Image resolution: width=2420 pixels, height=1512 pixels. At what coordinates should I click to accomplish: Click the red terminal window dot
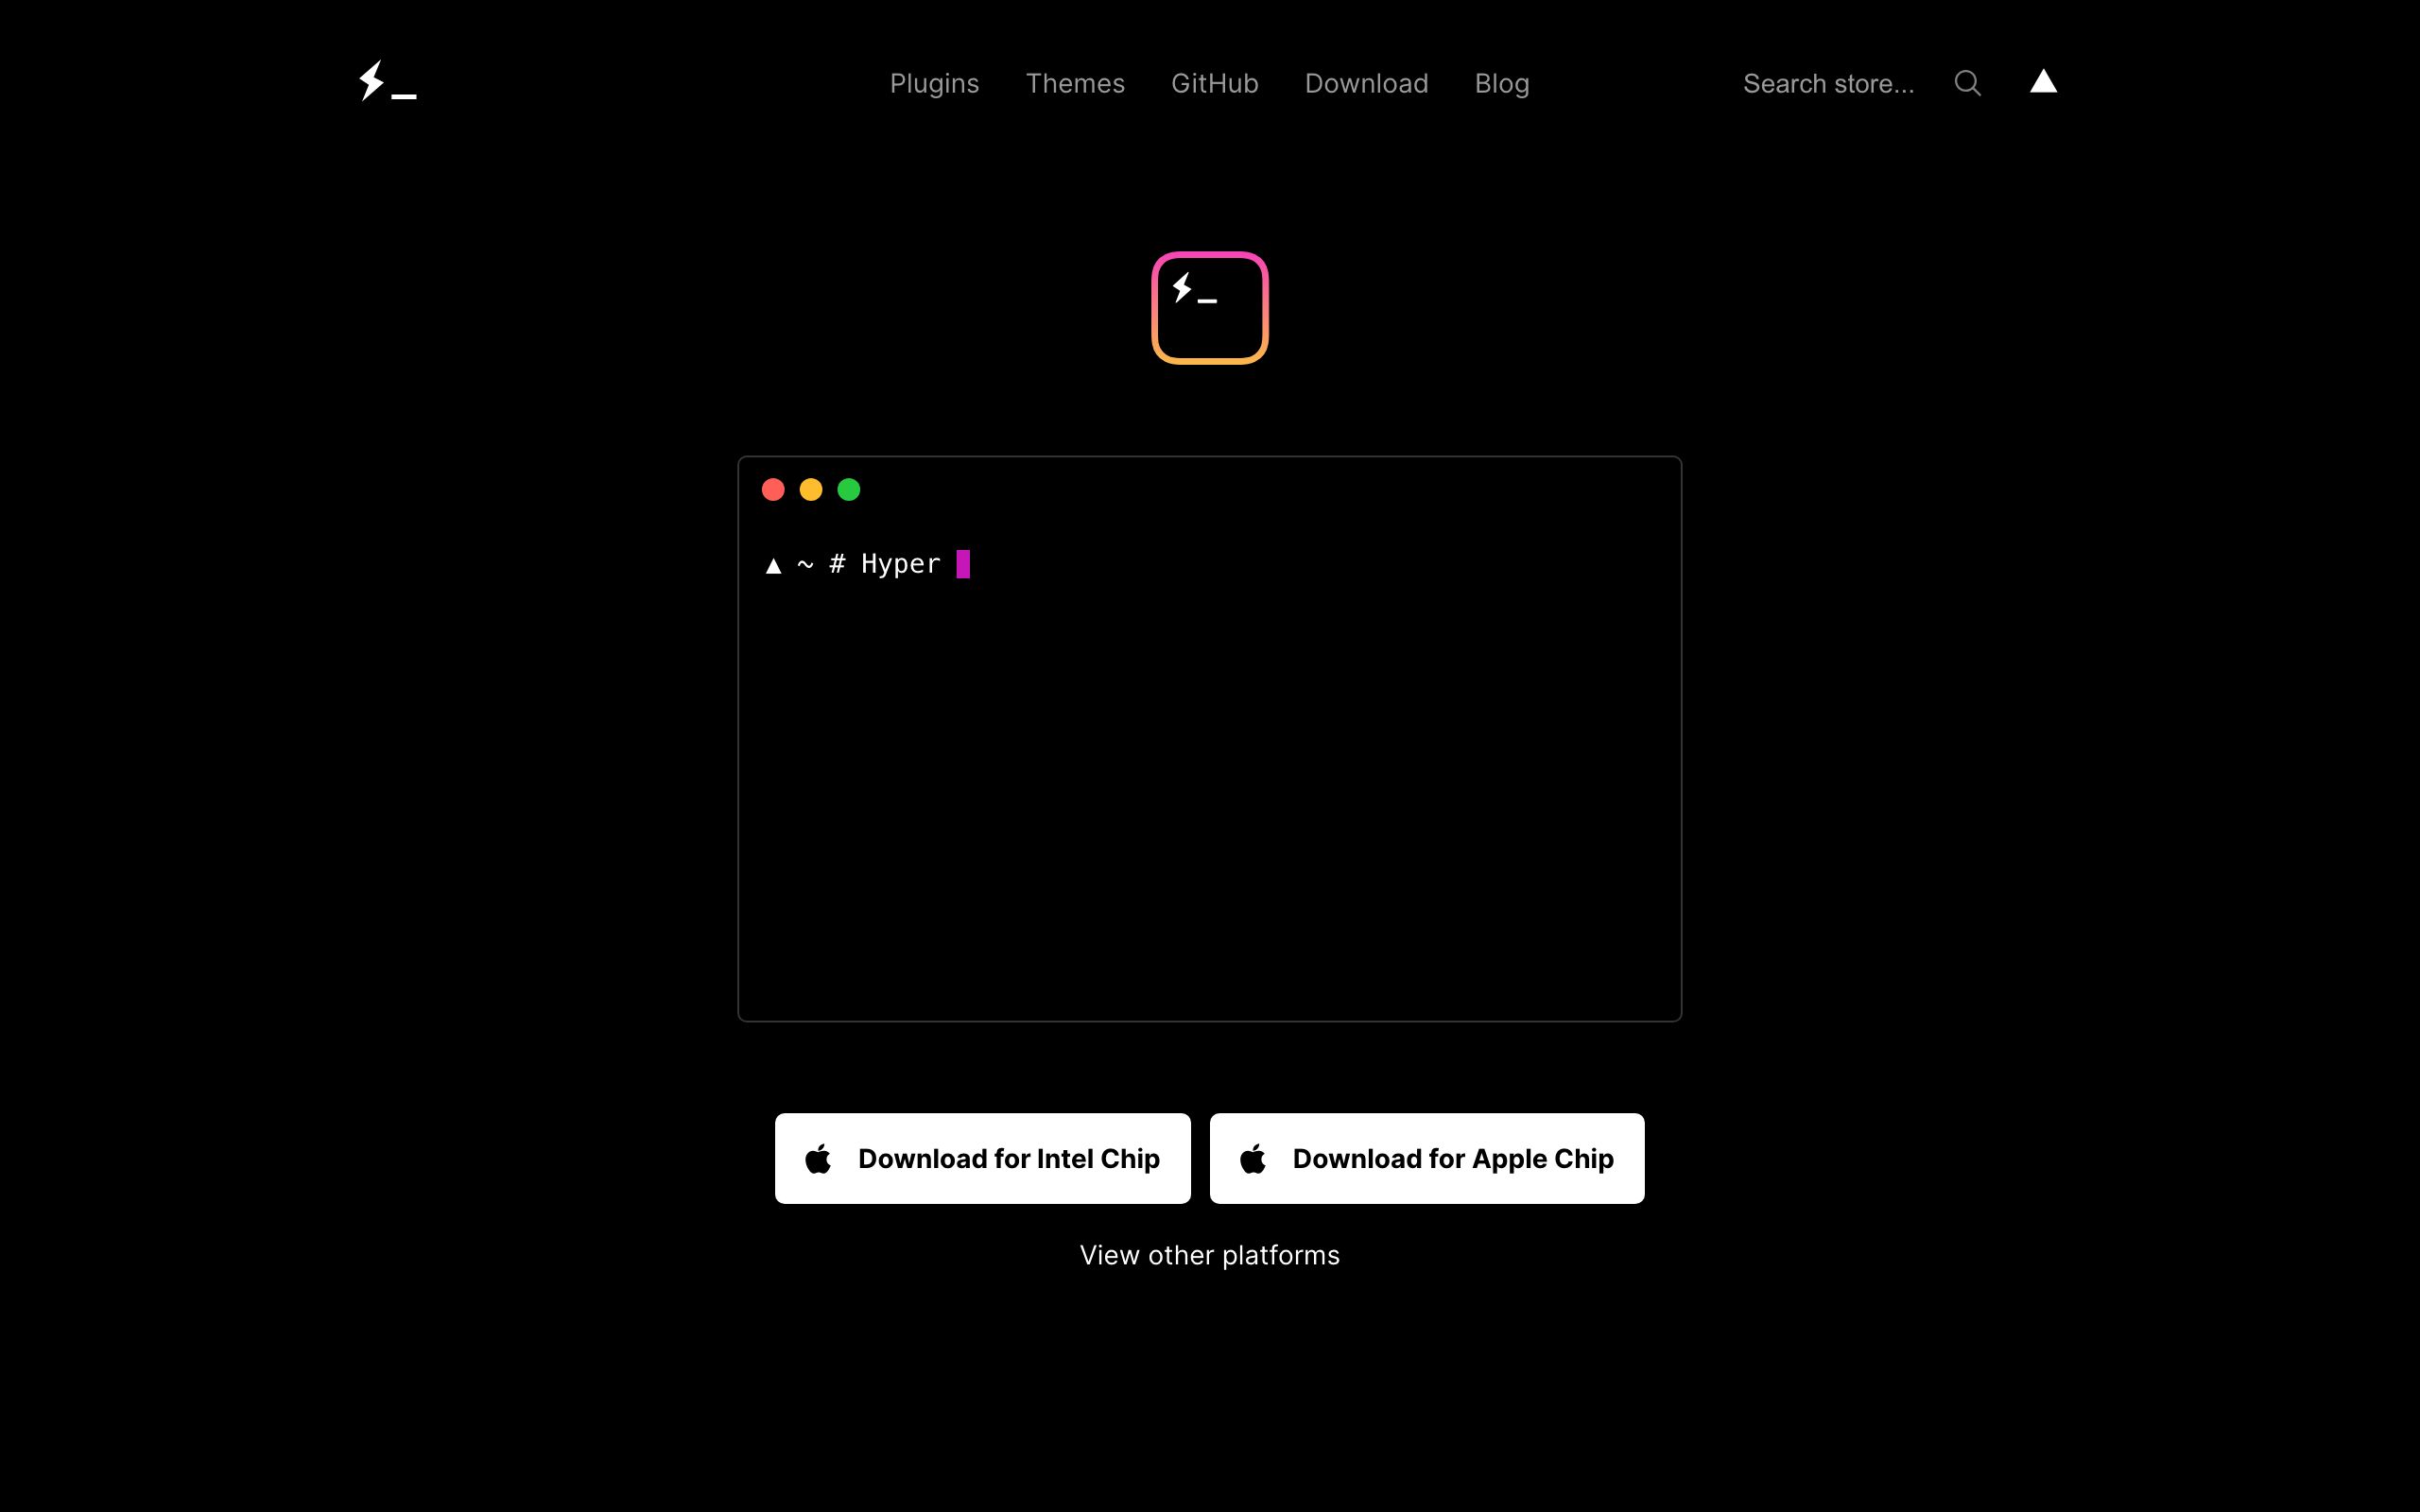coord(773,489)
